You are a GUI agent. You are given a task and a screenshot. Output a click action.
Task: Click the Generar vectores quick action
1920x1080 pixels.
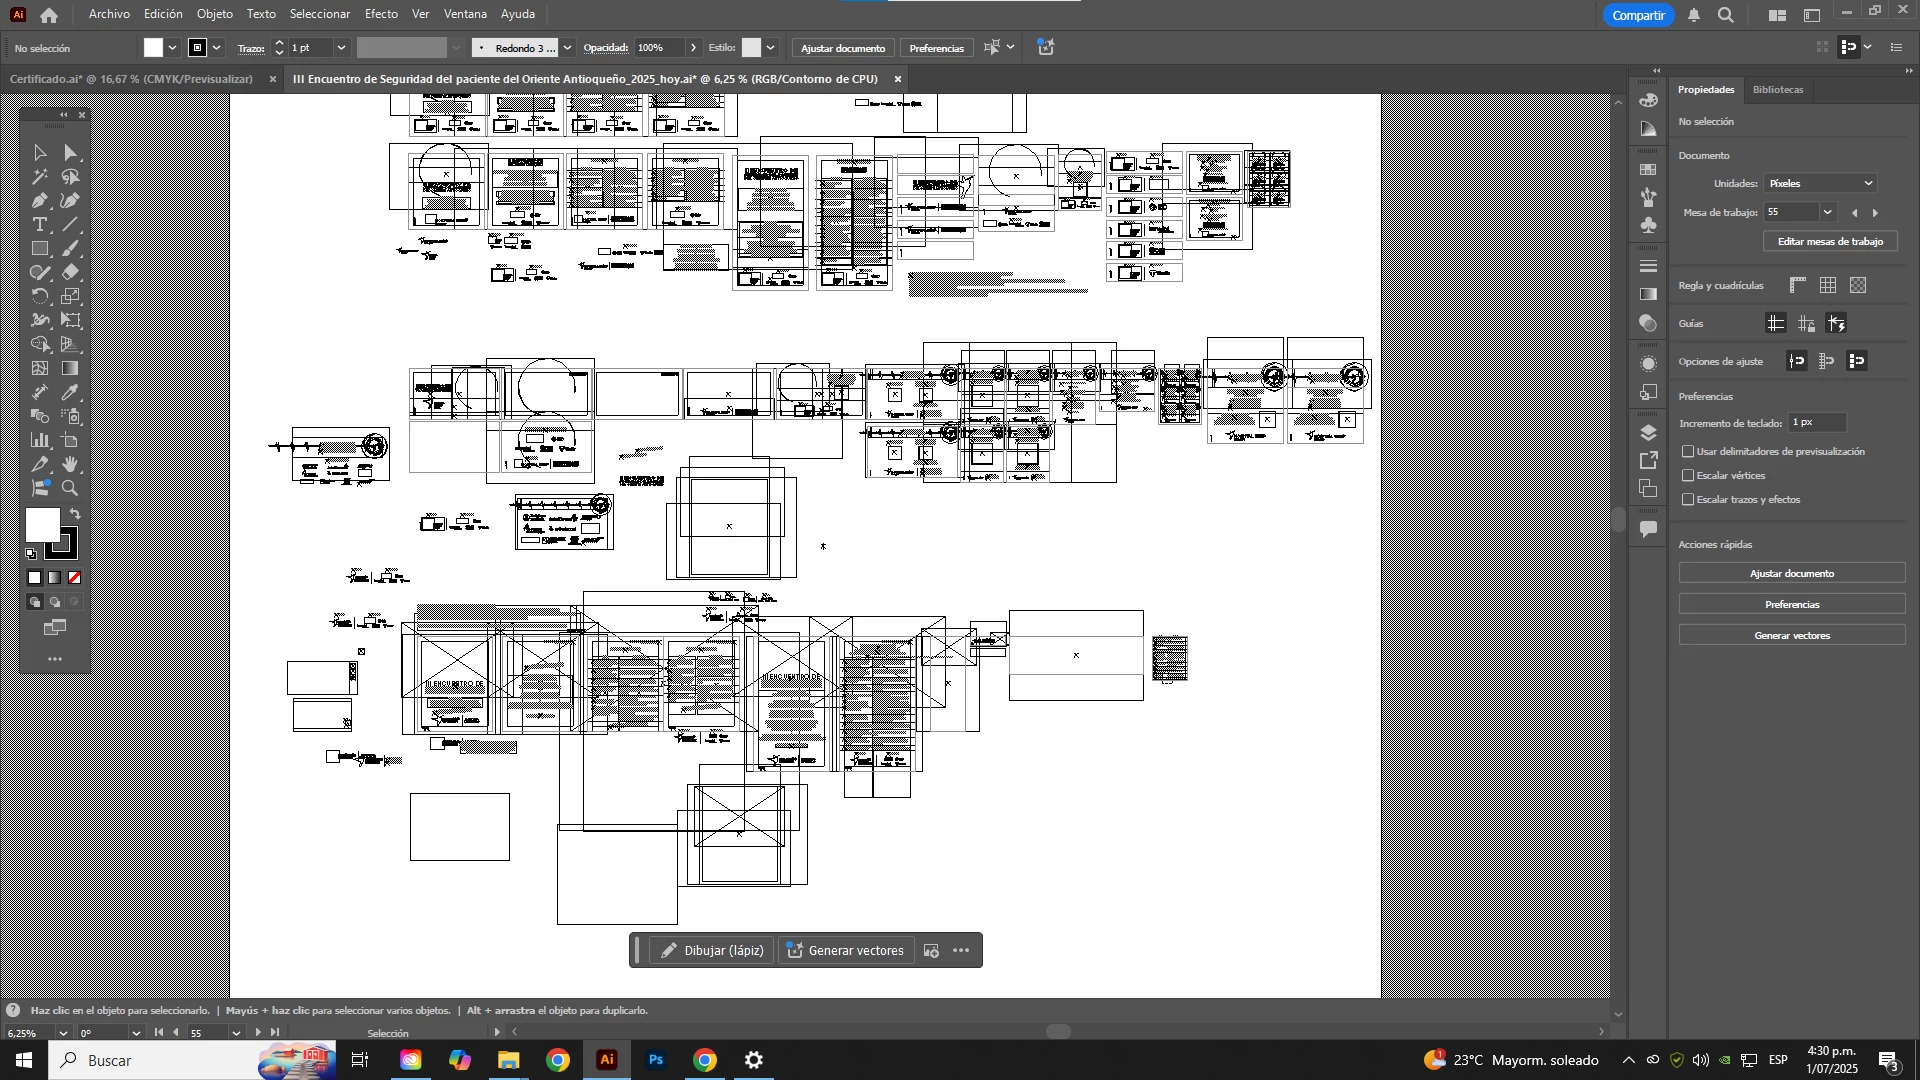point(1791,636)
